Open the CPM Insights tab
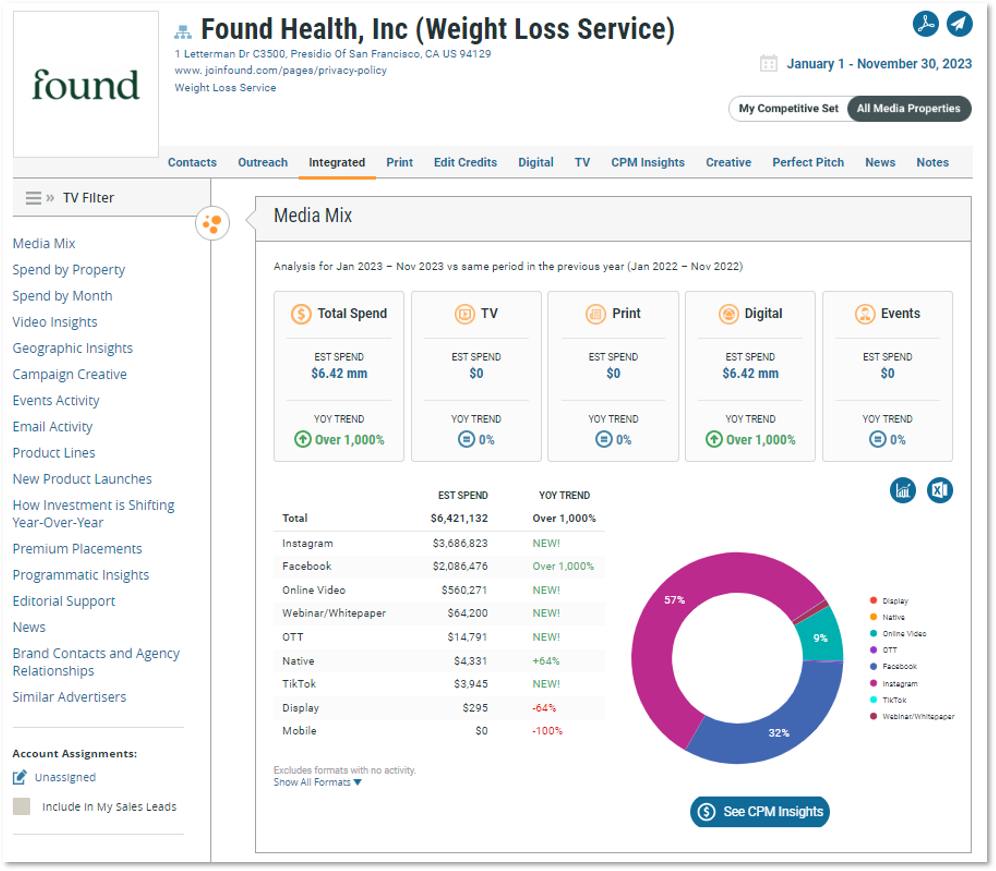 click(648, 163)
